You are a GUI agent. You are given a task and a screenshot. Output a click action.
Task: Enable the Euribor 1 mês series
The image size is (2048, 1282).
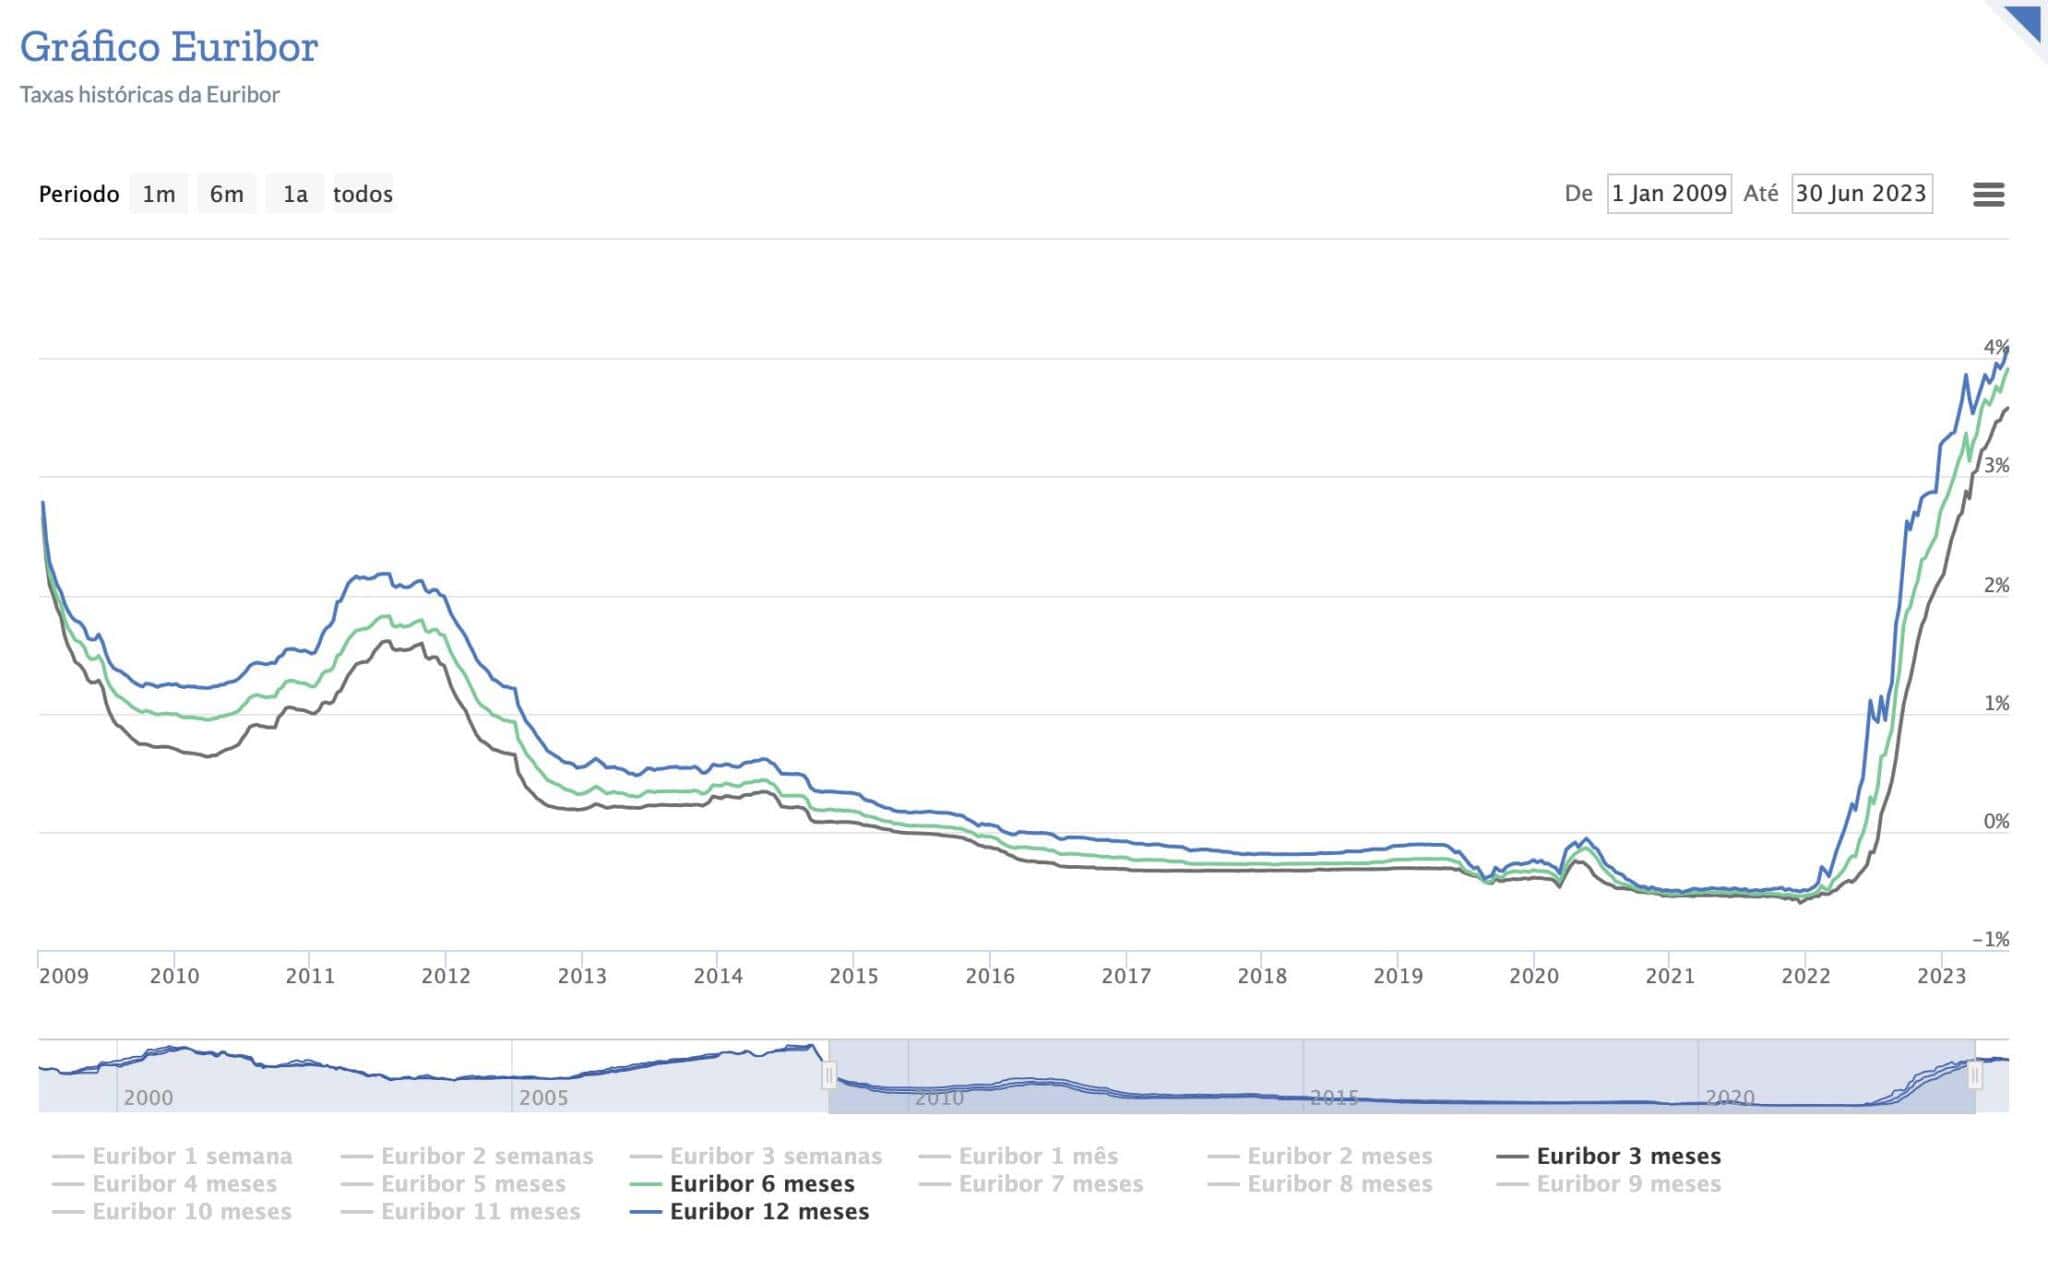coord(1038,1156)
